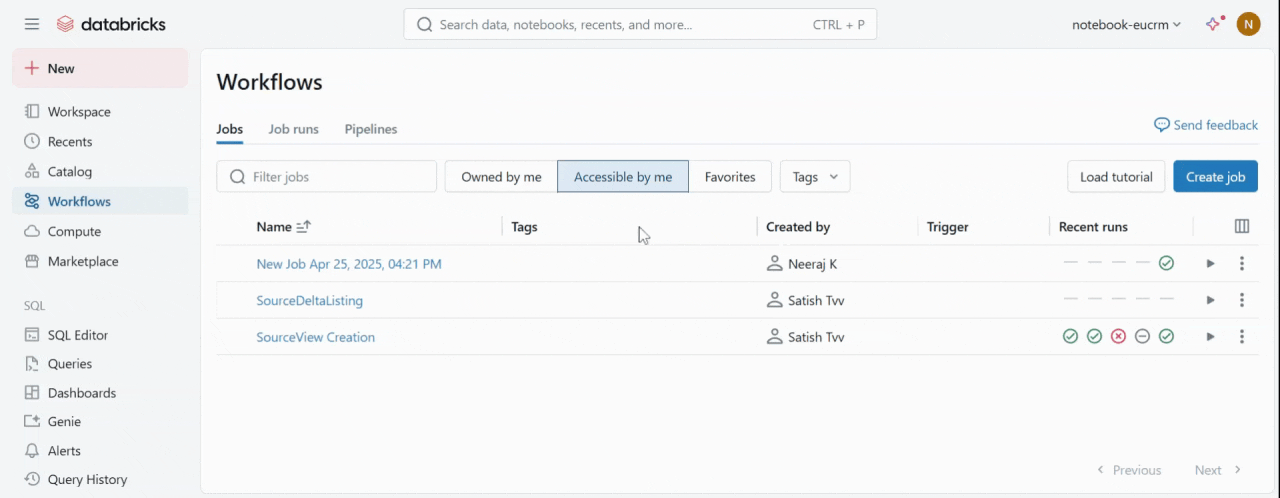Open the column chooser icon
Image resolution: width=1280 pixels, height=498 pixels.
(1242, 227)
